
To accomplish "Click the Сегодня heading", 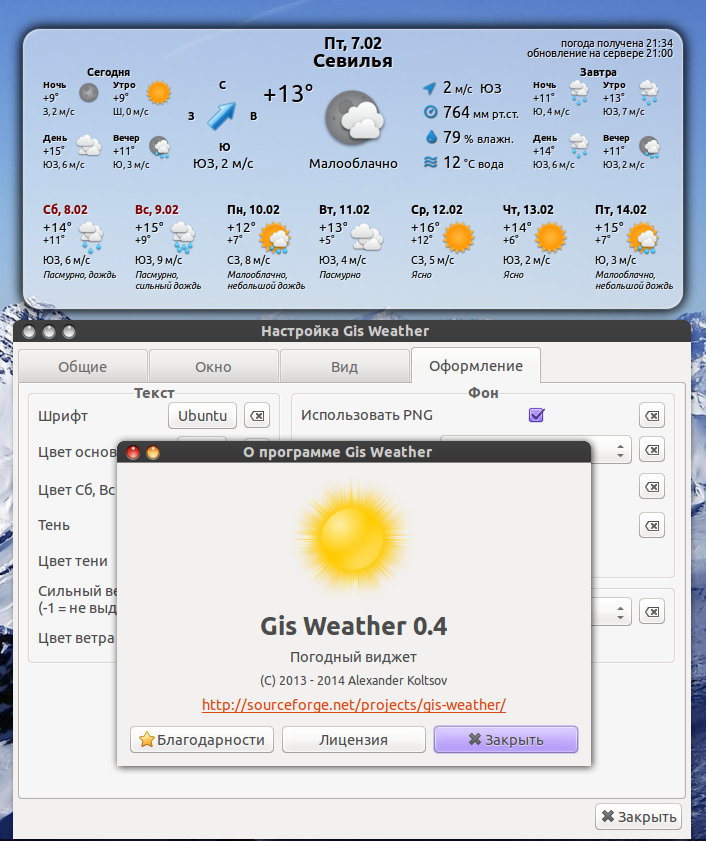I will click(x=108, y=72).
